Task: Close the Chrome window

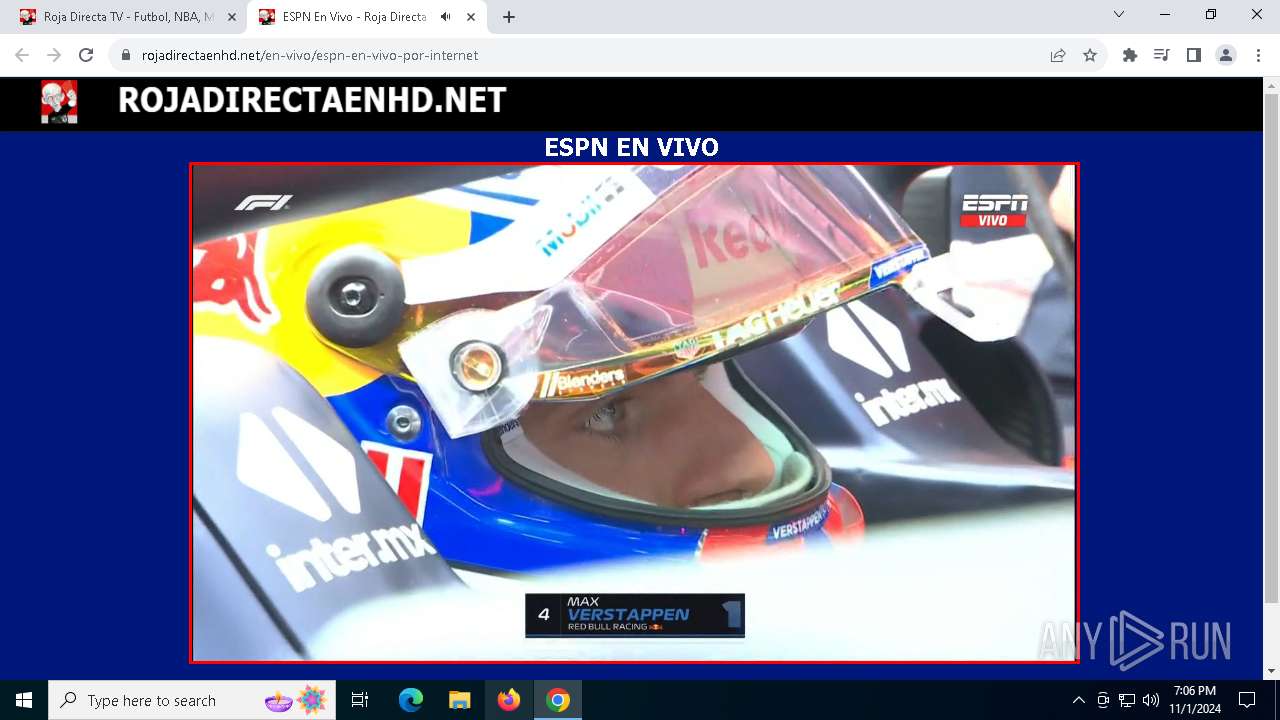Action: 1257,14
